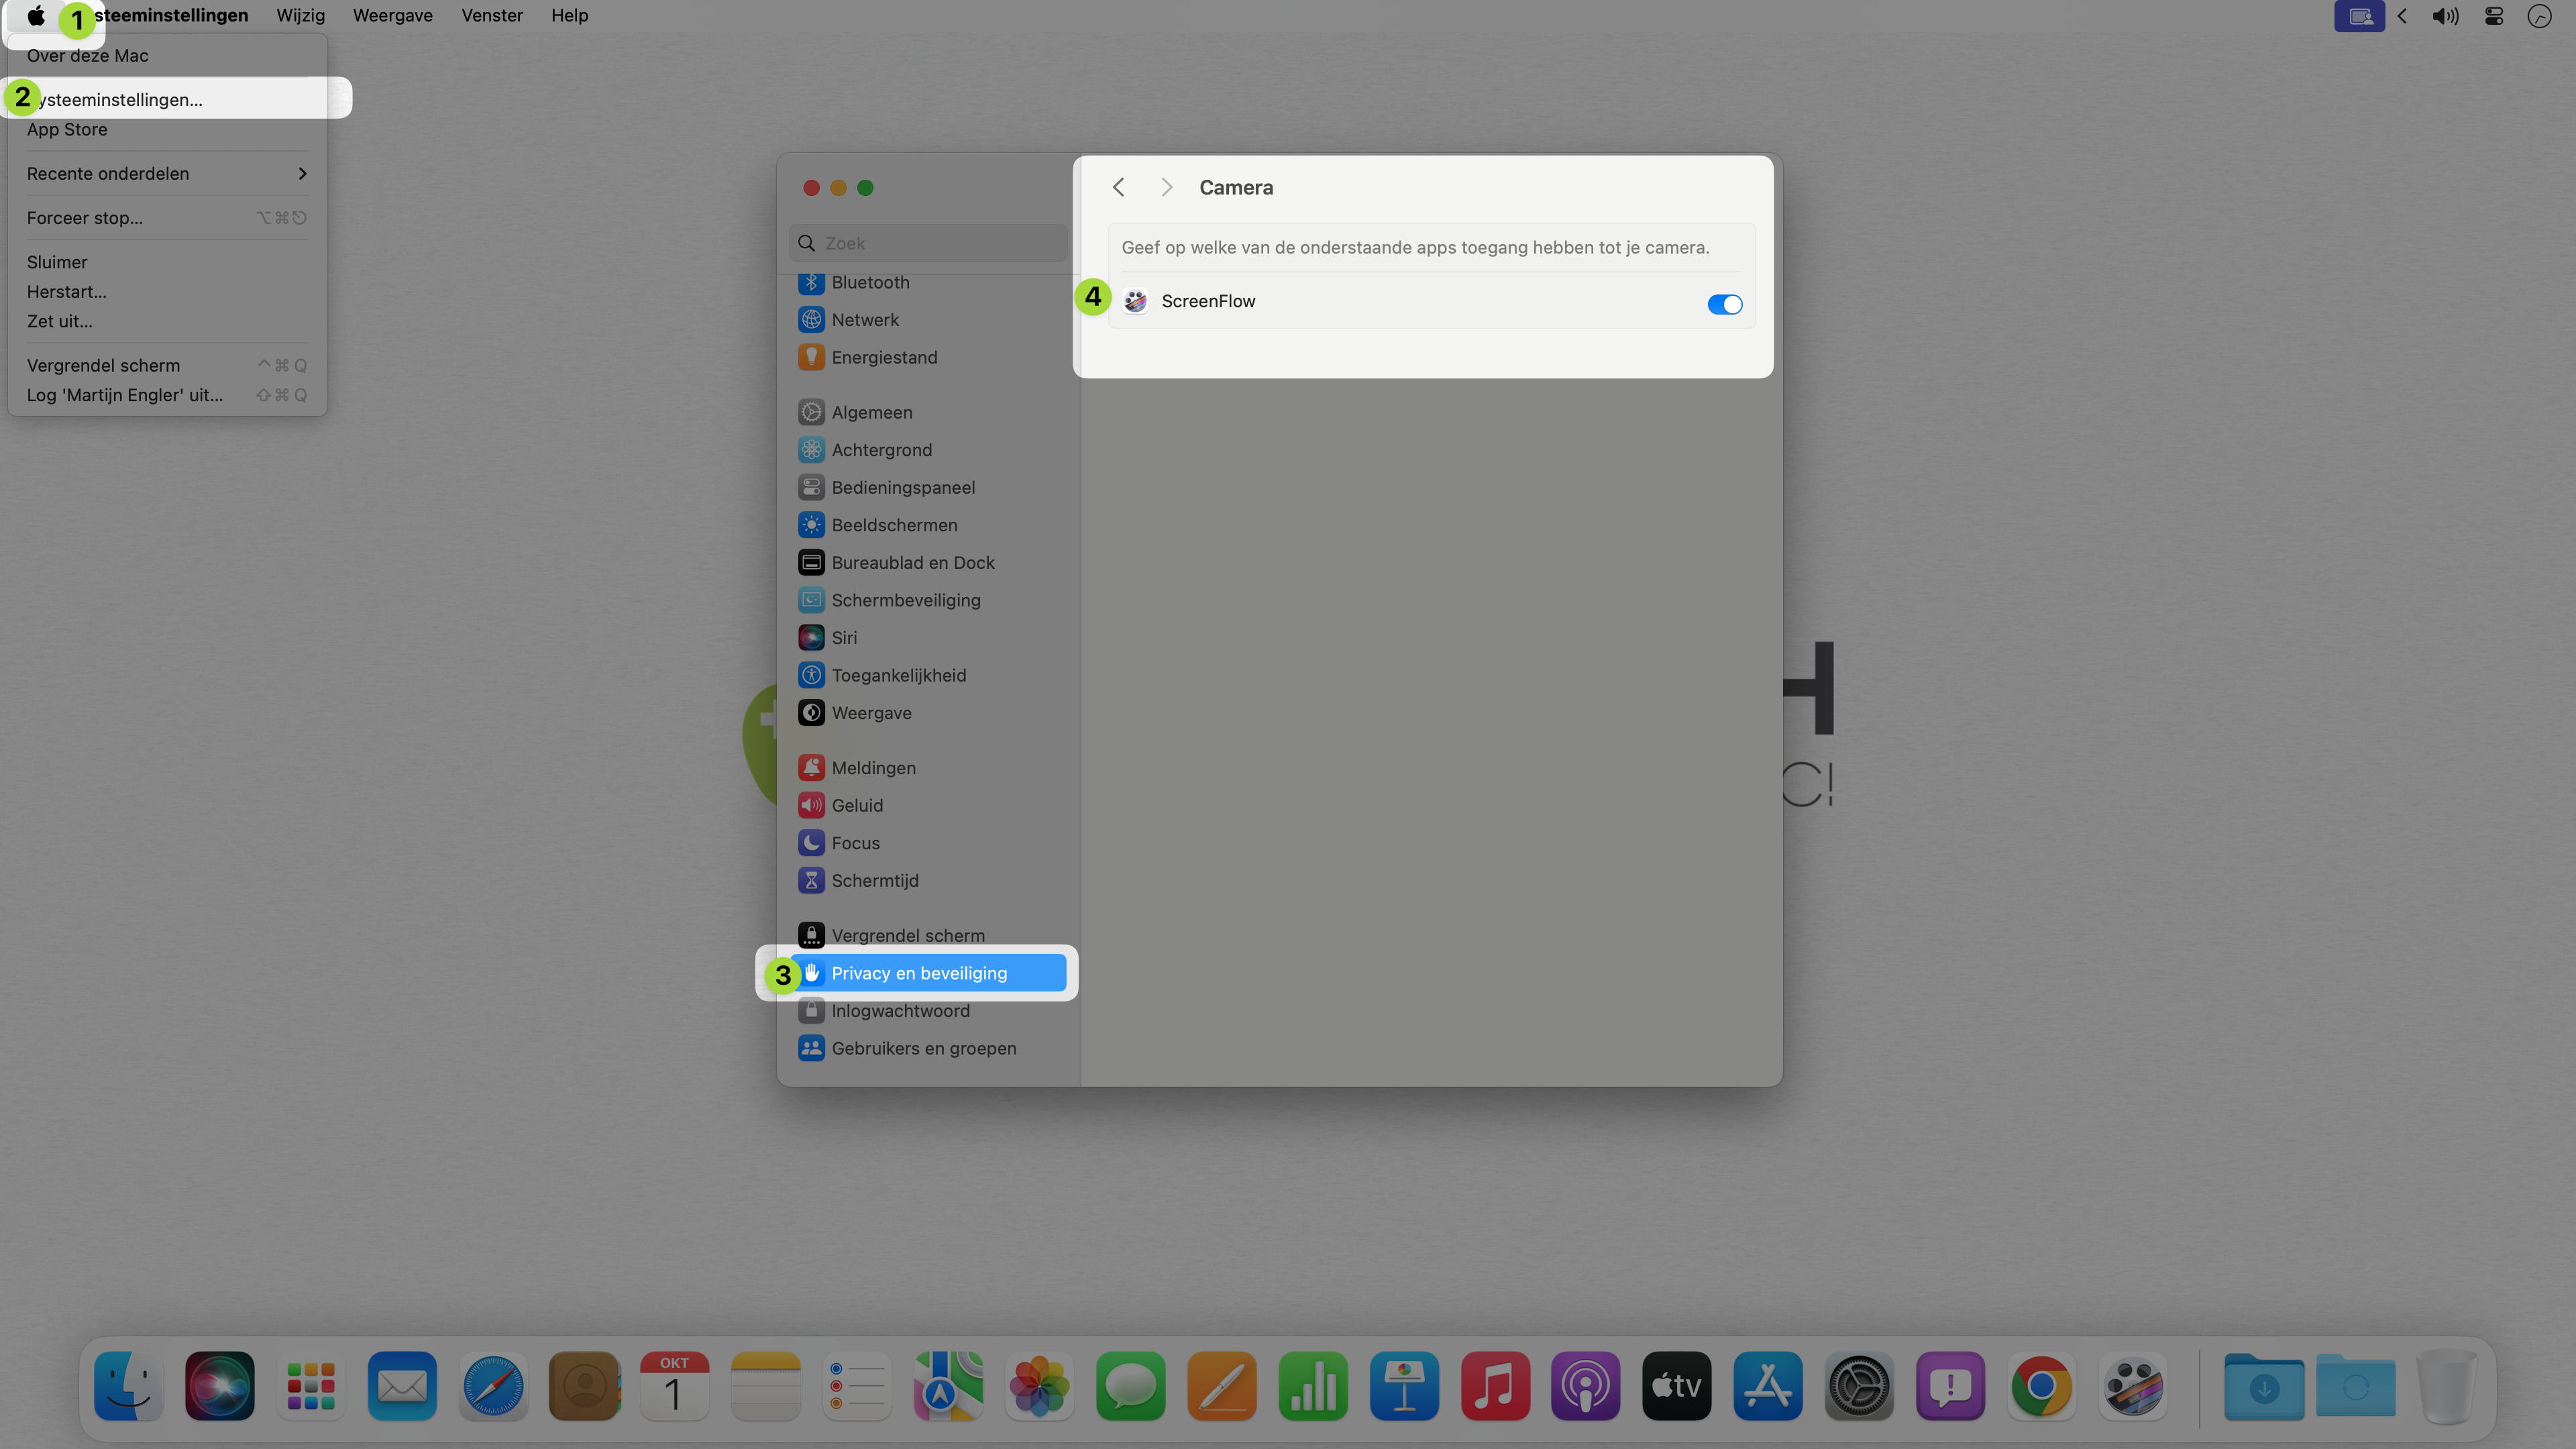Open System Settings gear in Dock
Viewport: 2576px width, 1449px height.
click(1859, 1387)
